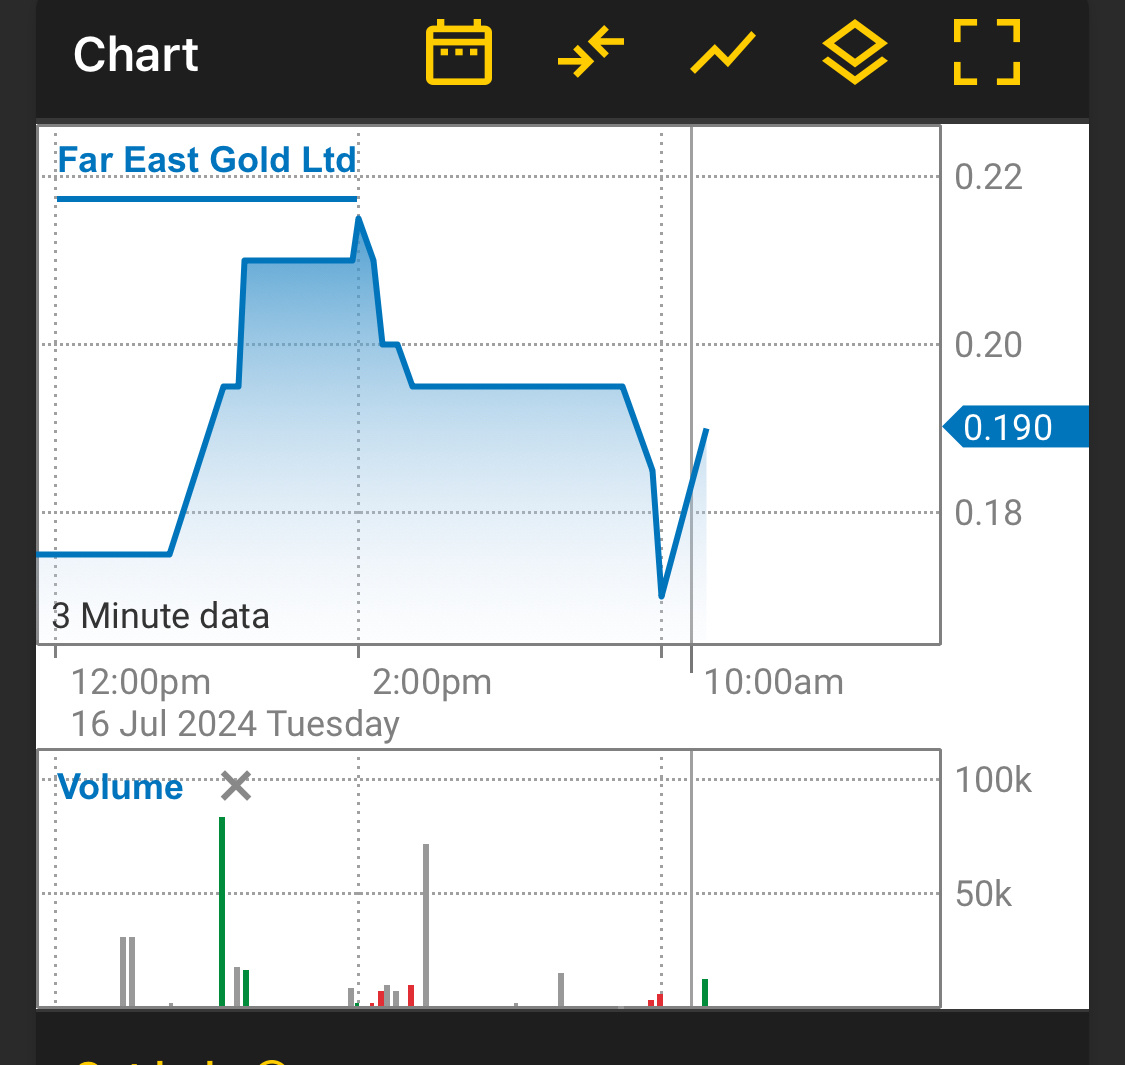Click the 0.190 current price tag
The height and width of the screenshot is (1065, 1125).
point(1016,427)
